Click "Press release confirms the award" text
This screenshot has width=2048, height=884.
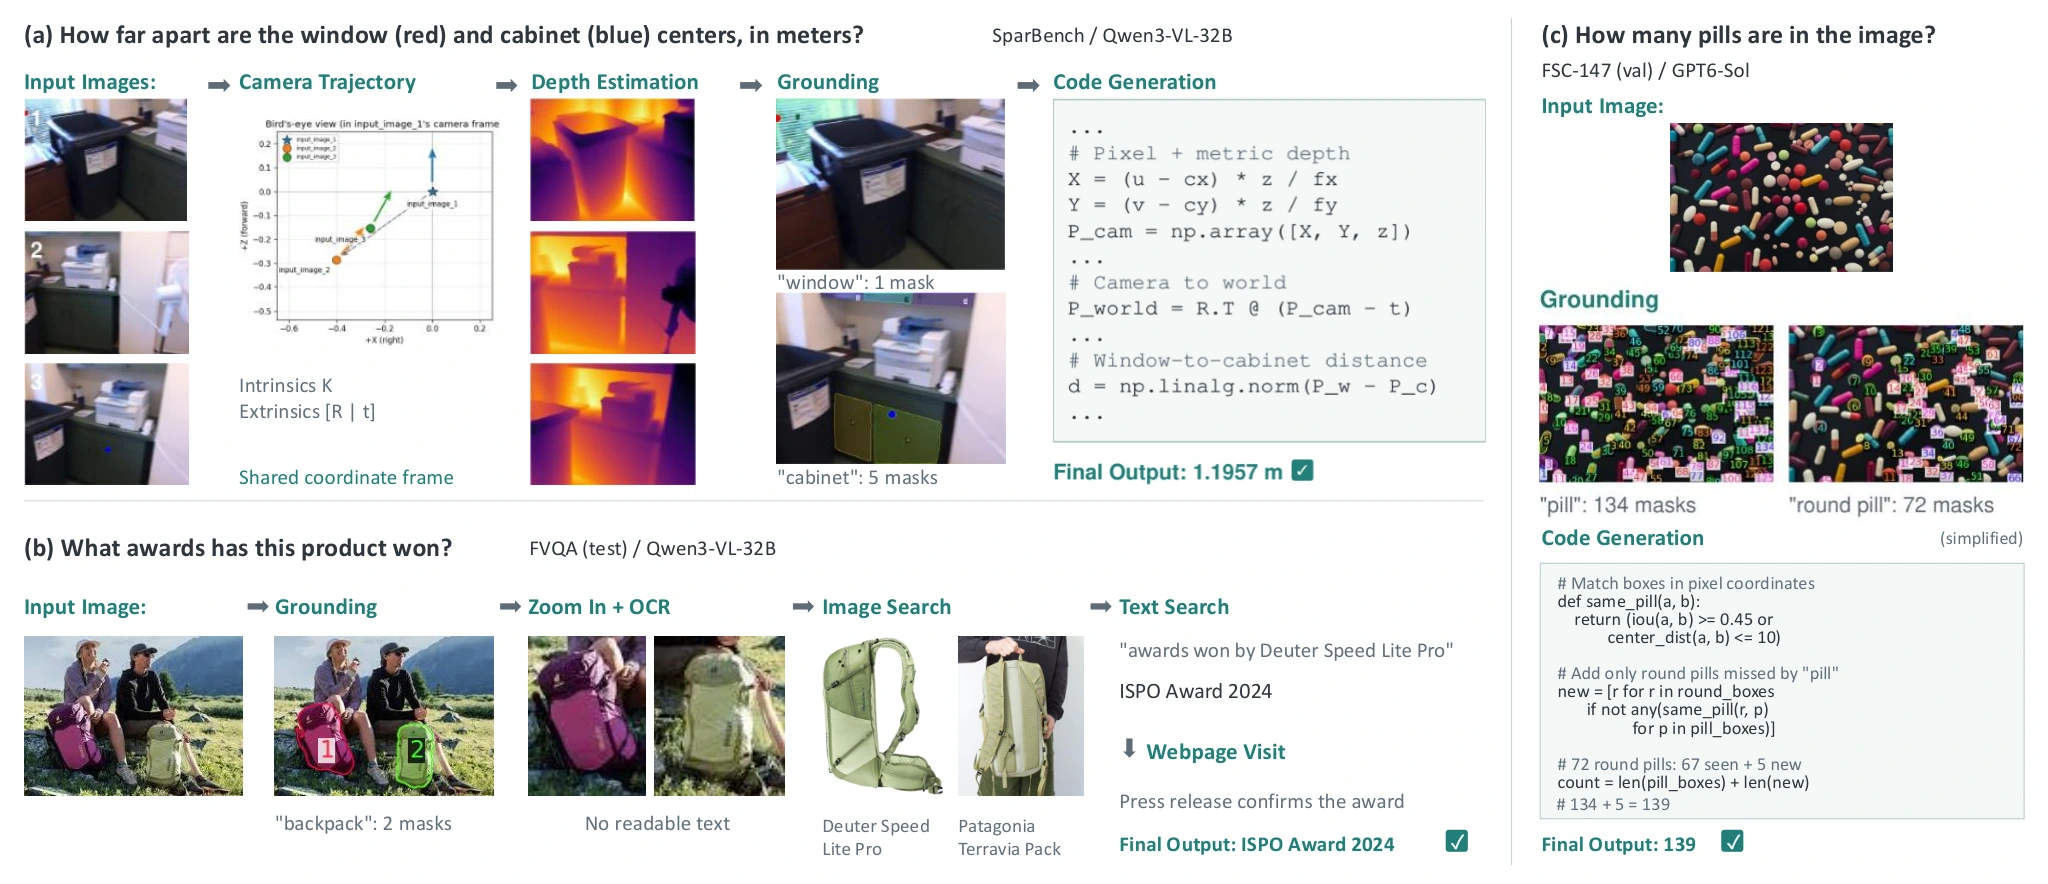1262,801
